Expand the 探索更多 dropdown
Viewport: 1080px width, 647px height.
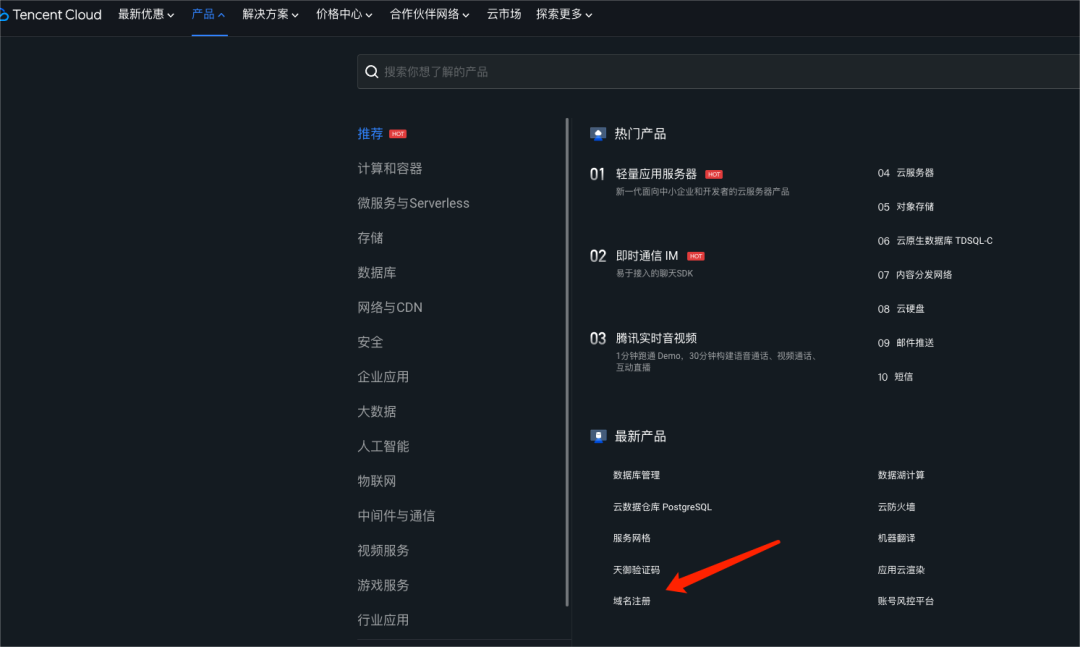[564, 14]
